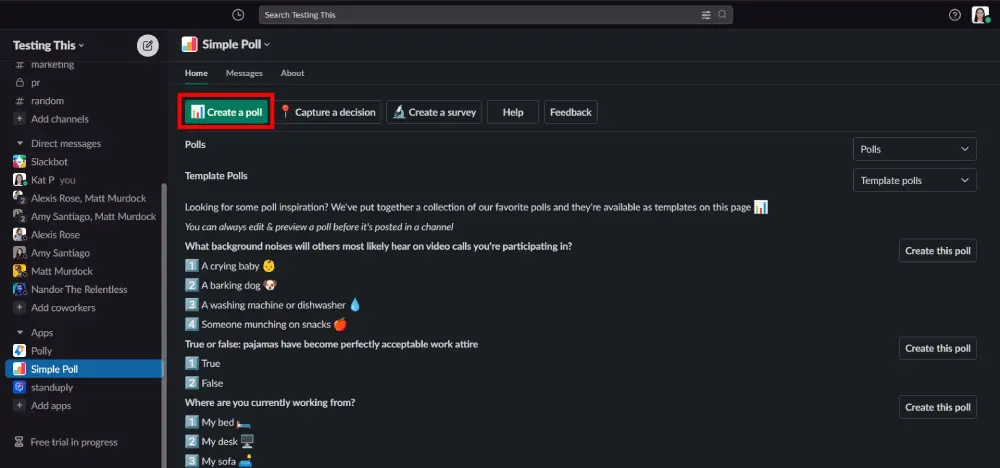Open the Polls dropdown

tap(915, 149)
